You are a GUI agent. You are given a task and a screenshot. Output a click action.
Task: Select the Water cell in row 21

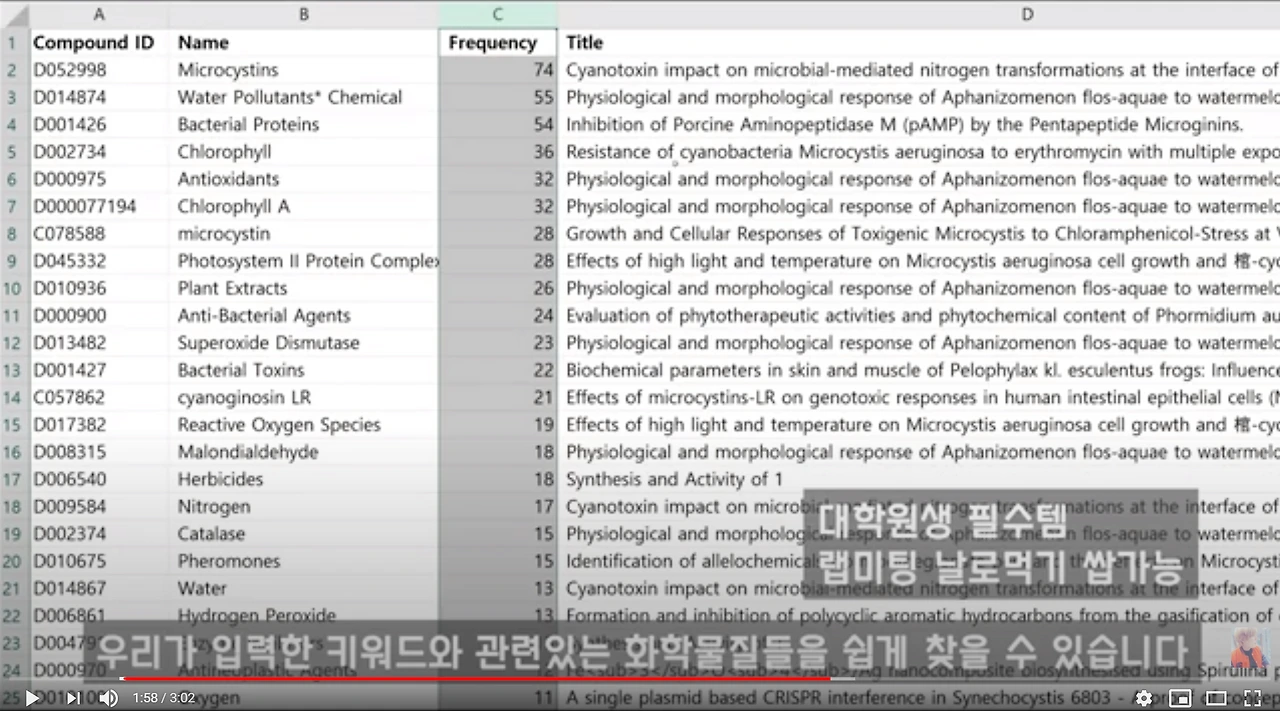[304, 588]
